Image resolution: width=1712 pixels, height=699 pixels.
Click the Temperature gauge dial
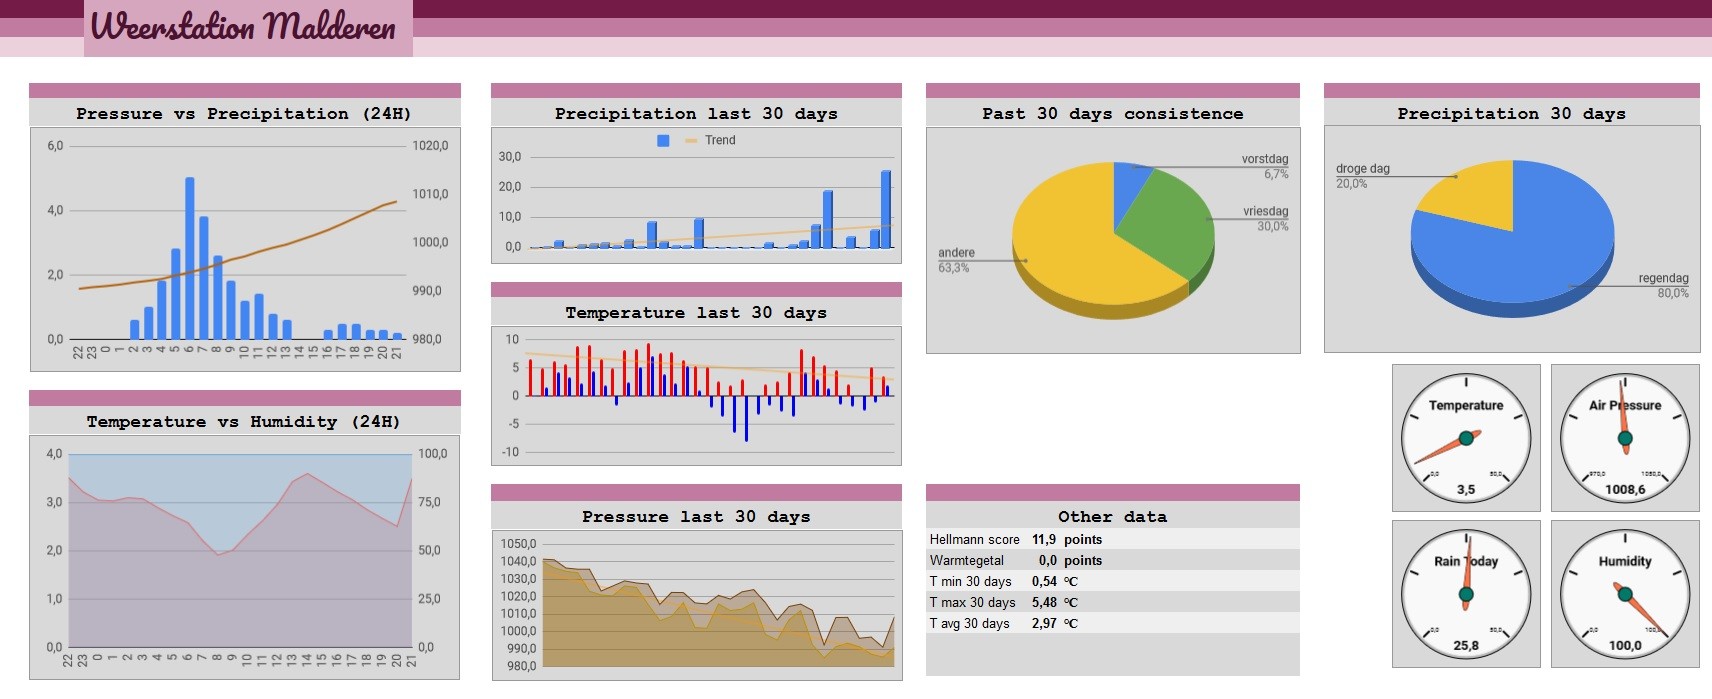pos(1466,438)
